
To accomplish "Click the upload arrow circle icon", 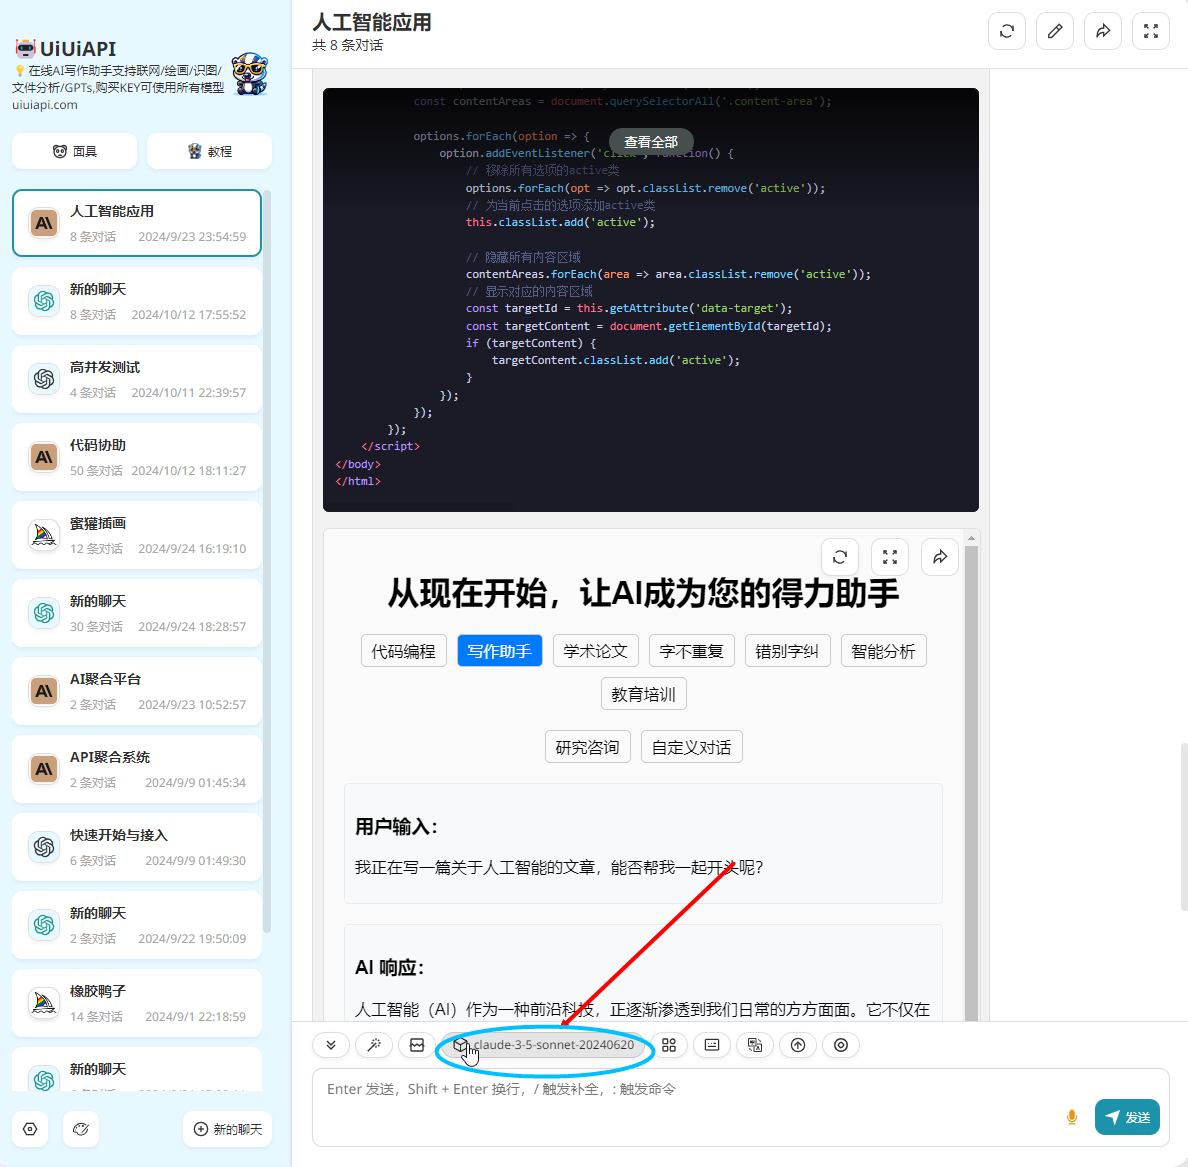I will (x=798, y=1045).
